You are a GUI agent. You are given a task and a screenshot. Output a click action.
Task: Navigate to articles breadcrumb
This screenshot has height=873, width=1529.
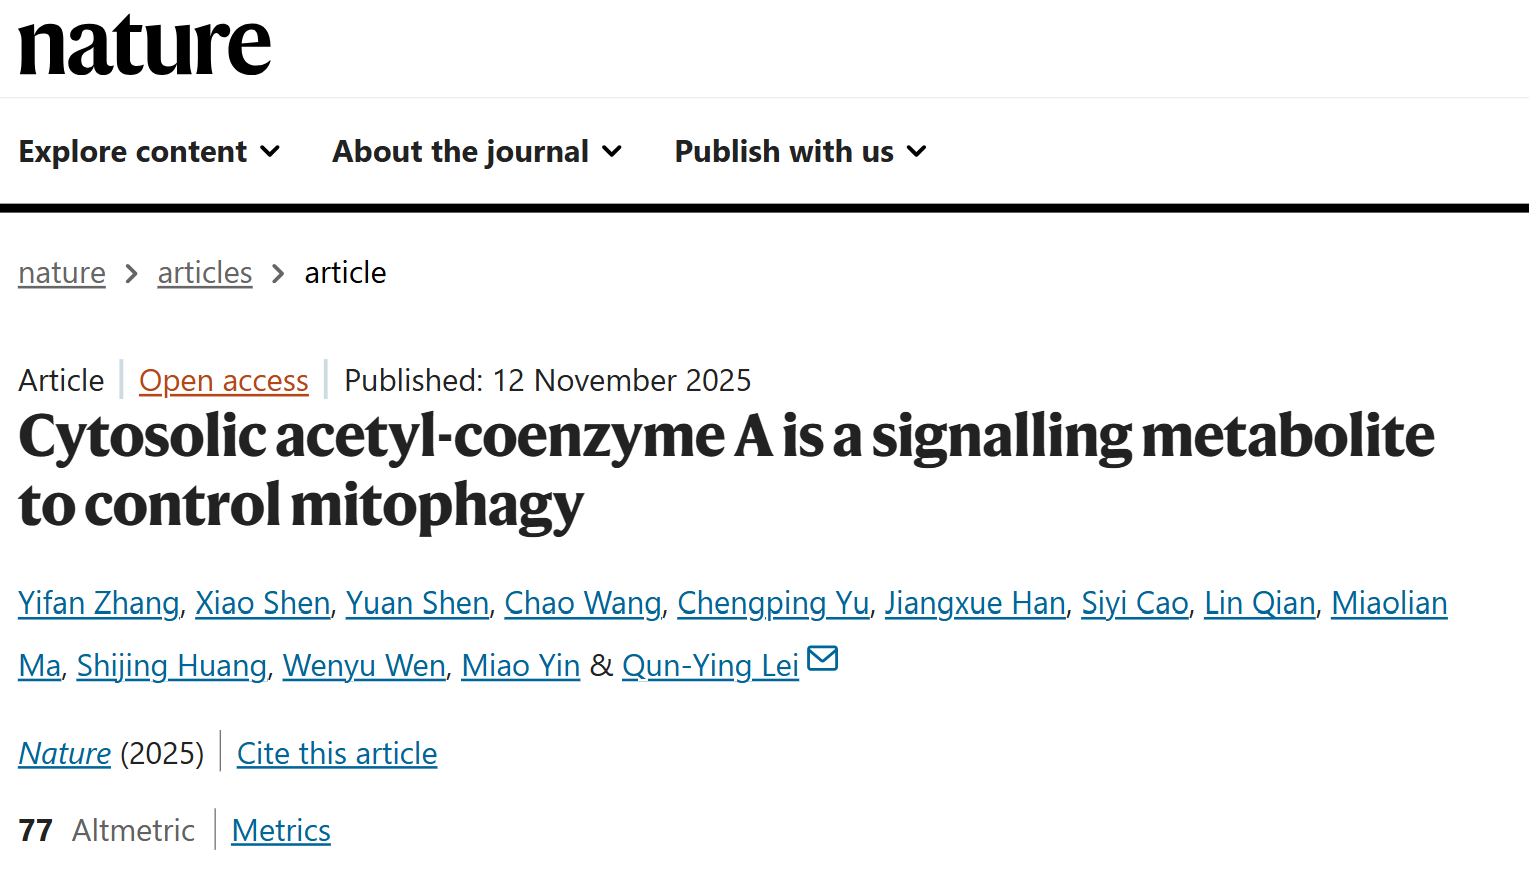205,272
